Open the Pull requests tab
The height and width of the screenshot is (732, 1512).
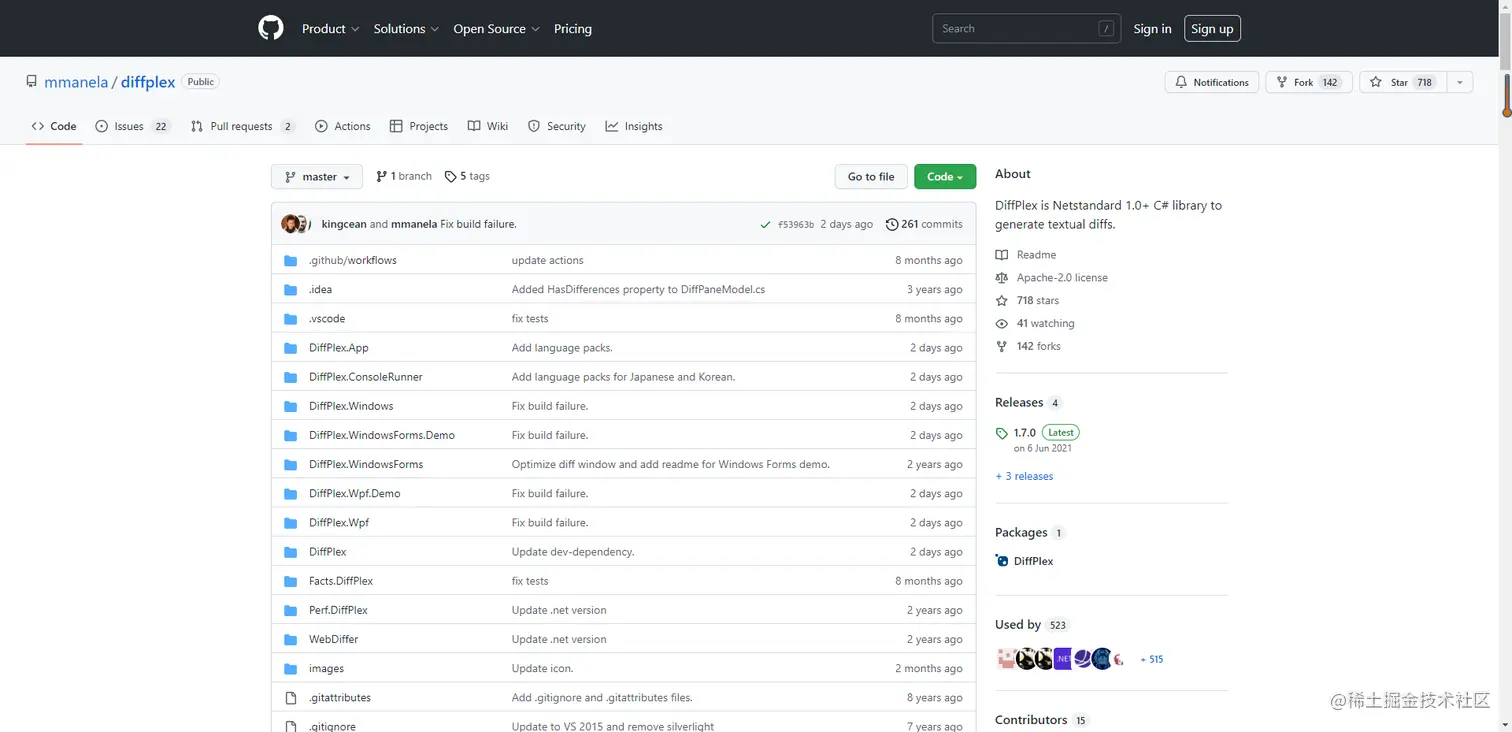click(243, 126)
